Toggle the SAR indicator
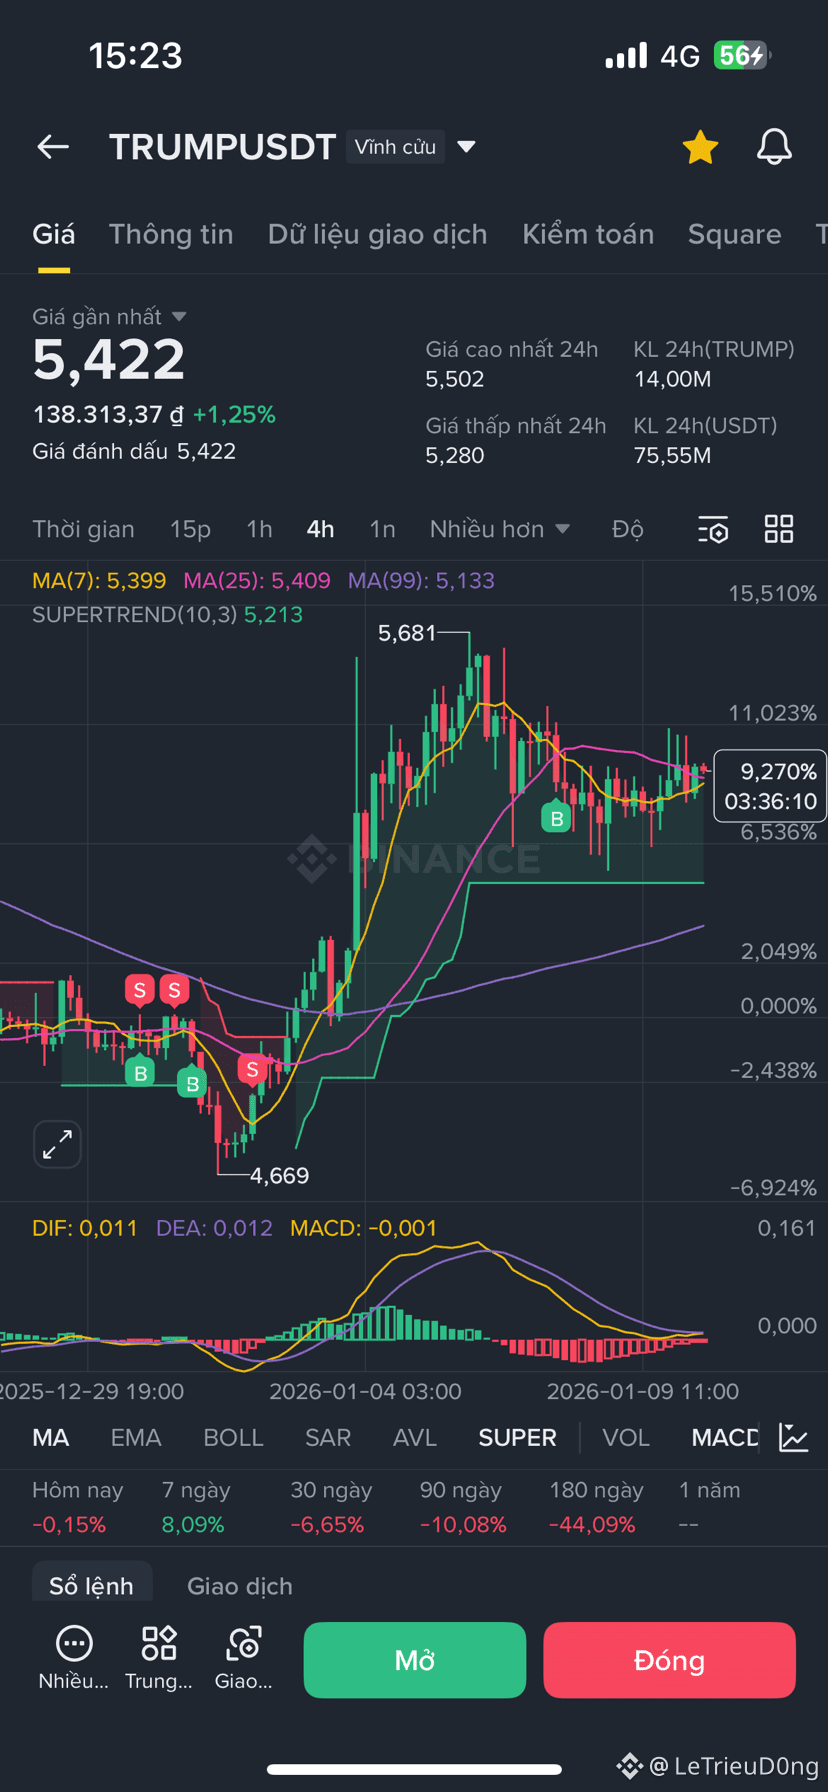Image resolution: width=828 pixels, height=1792 pixels. point(328,1438)
